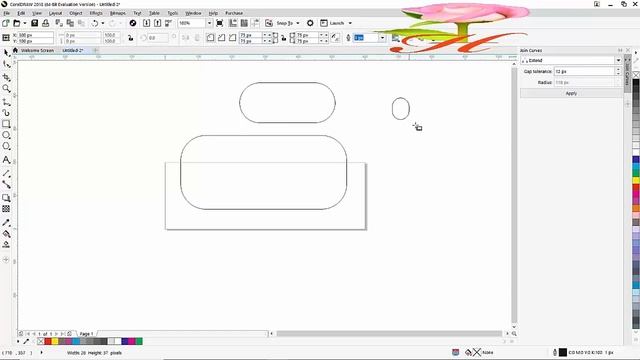This screenshot has height=360, width=640.
Task: Open the Object menu
Action: click(76, 13)
